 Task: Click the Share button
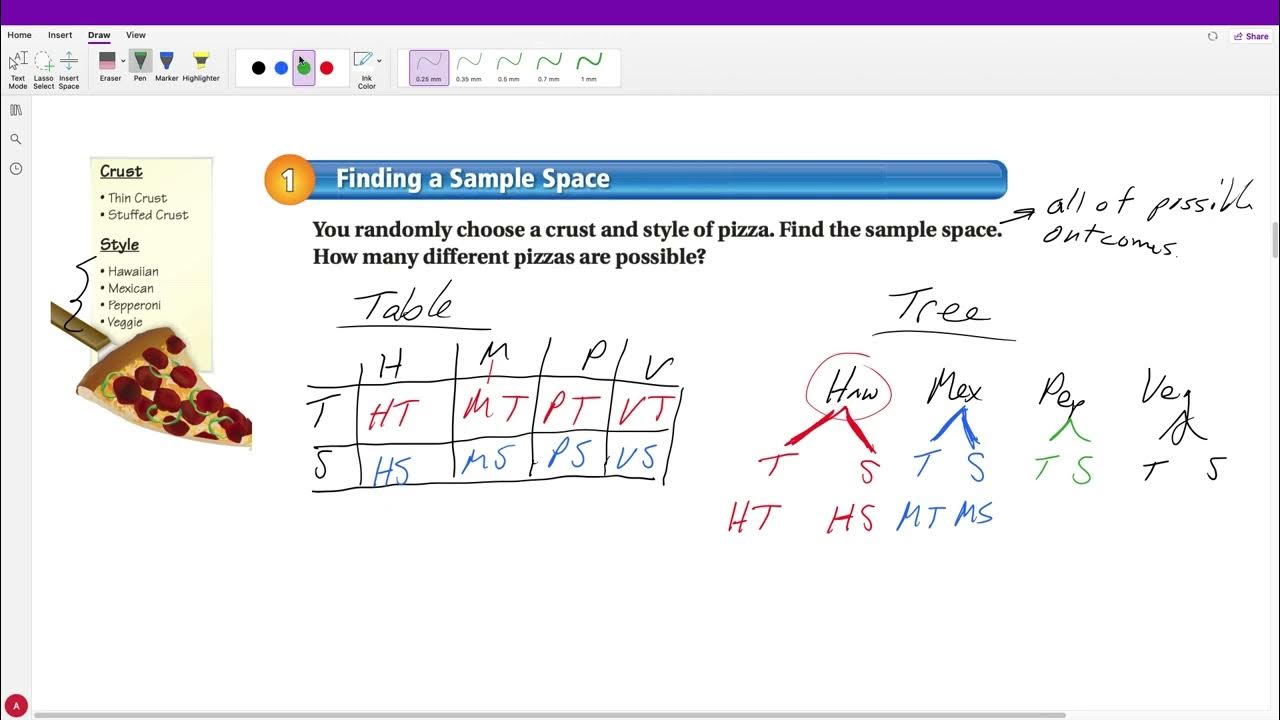click(1251, 36)
